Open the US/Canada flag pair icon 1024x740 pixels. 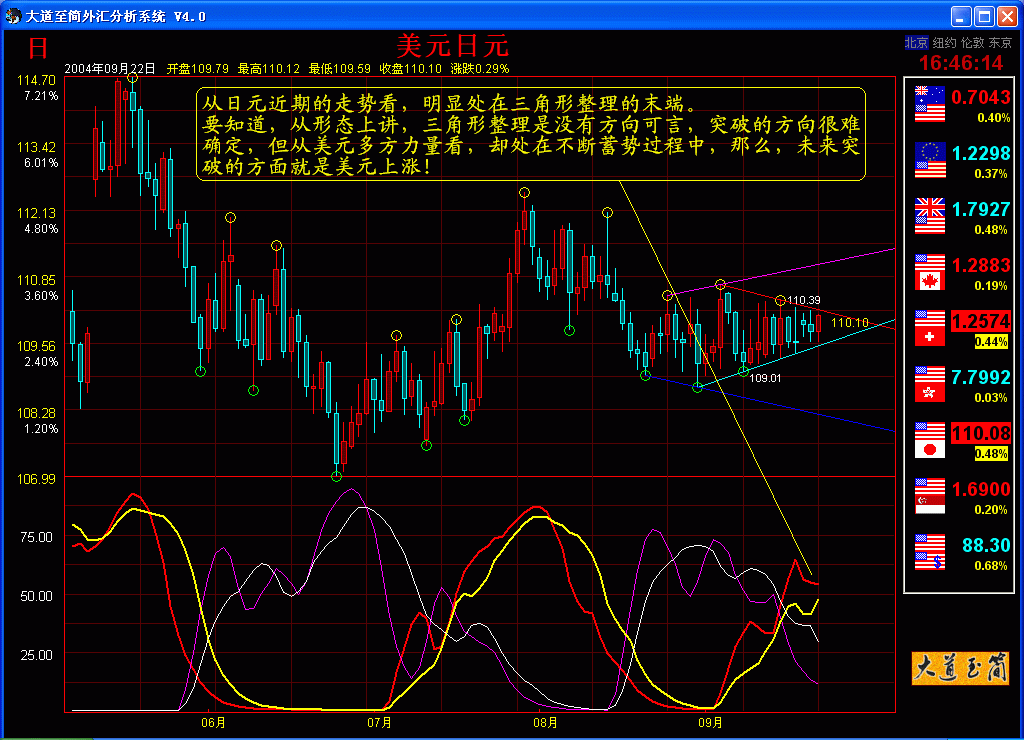pos(930,273)
